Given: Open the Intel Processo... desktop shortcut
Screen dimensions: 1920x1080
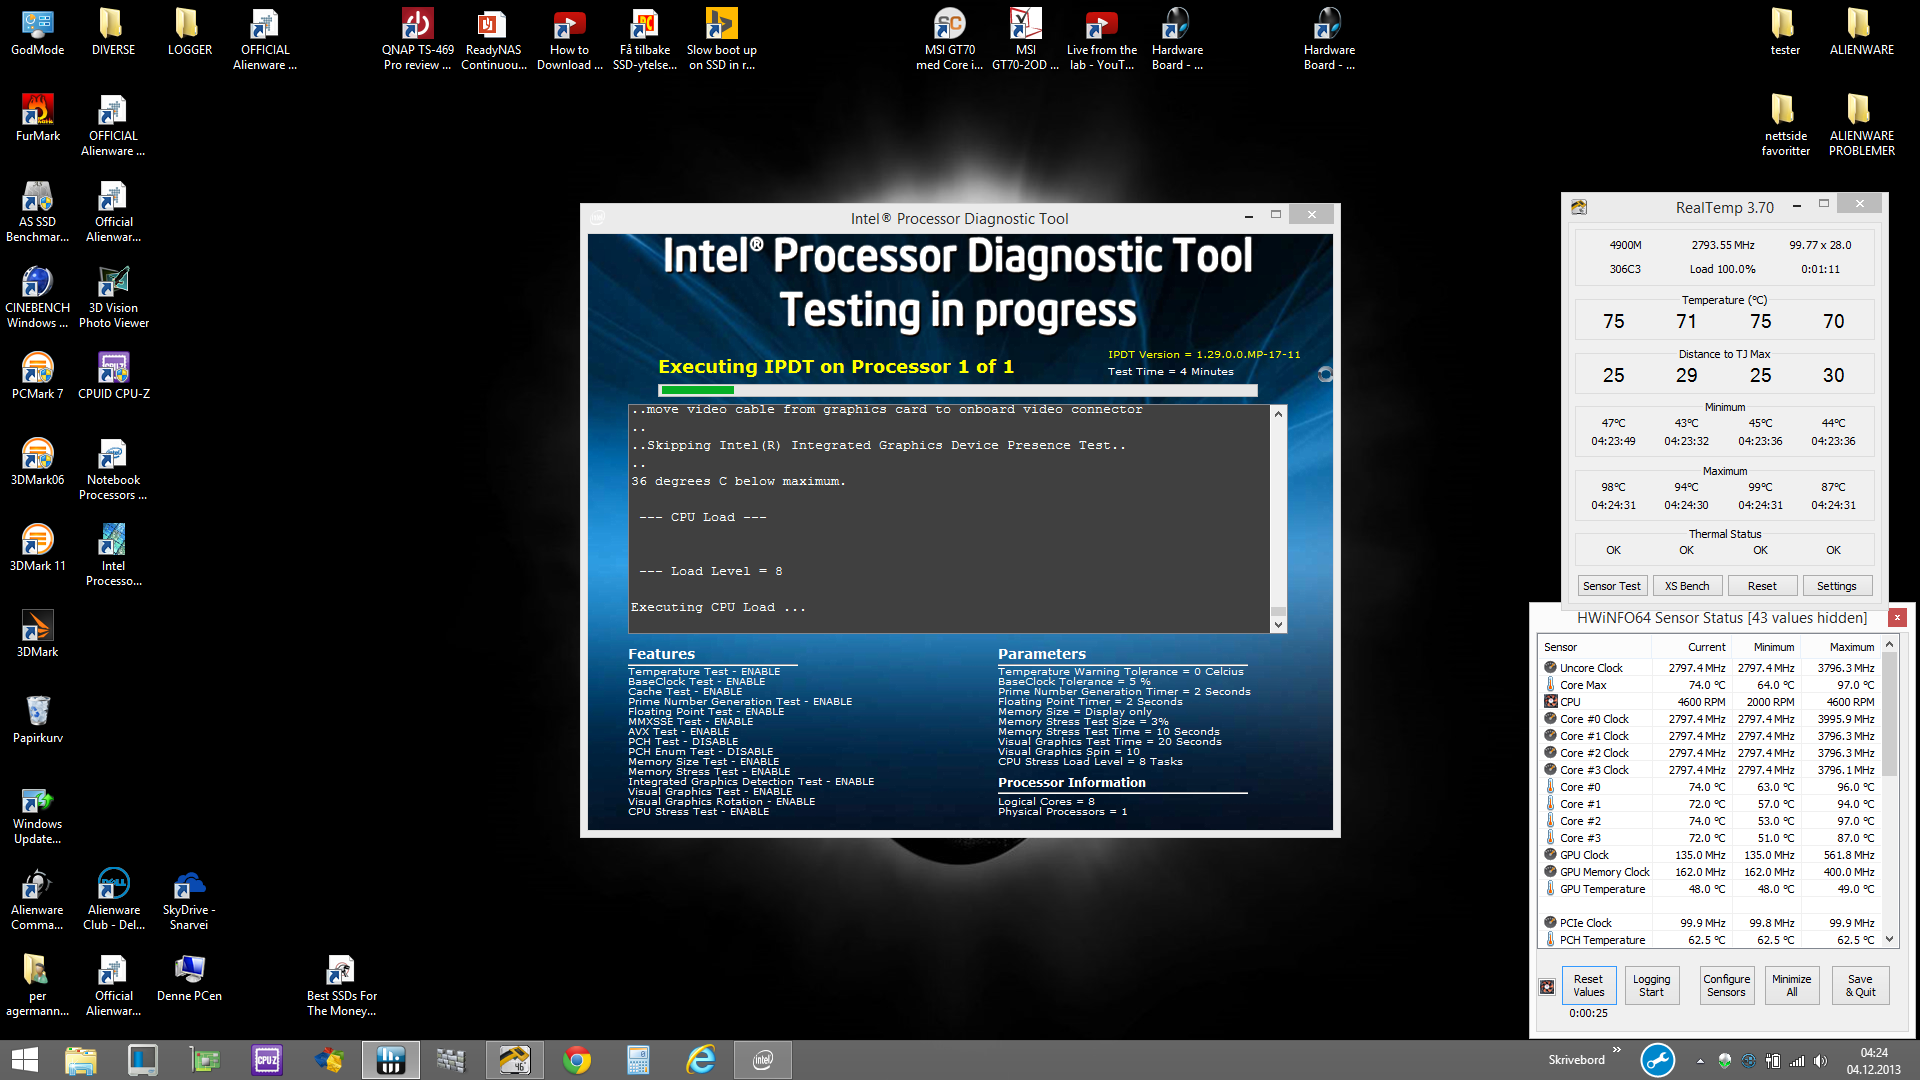Looking at the screenshot, I should coord(113,556).
